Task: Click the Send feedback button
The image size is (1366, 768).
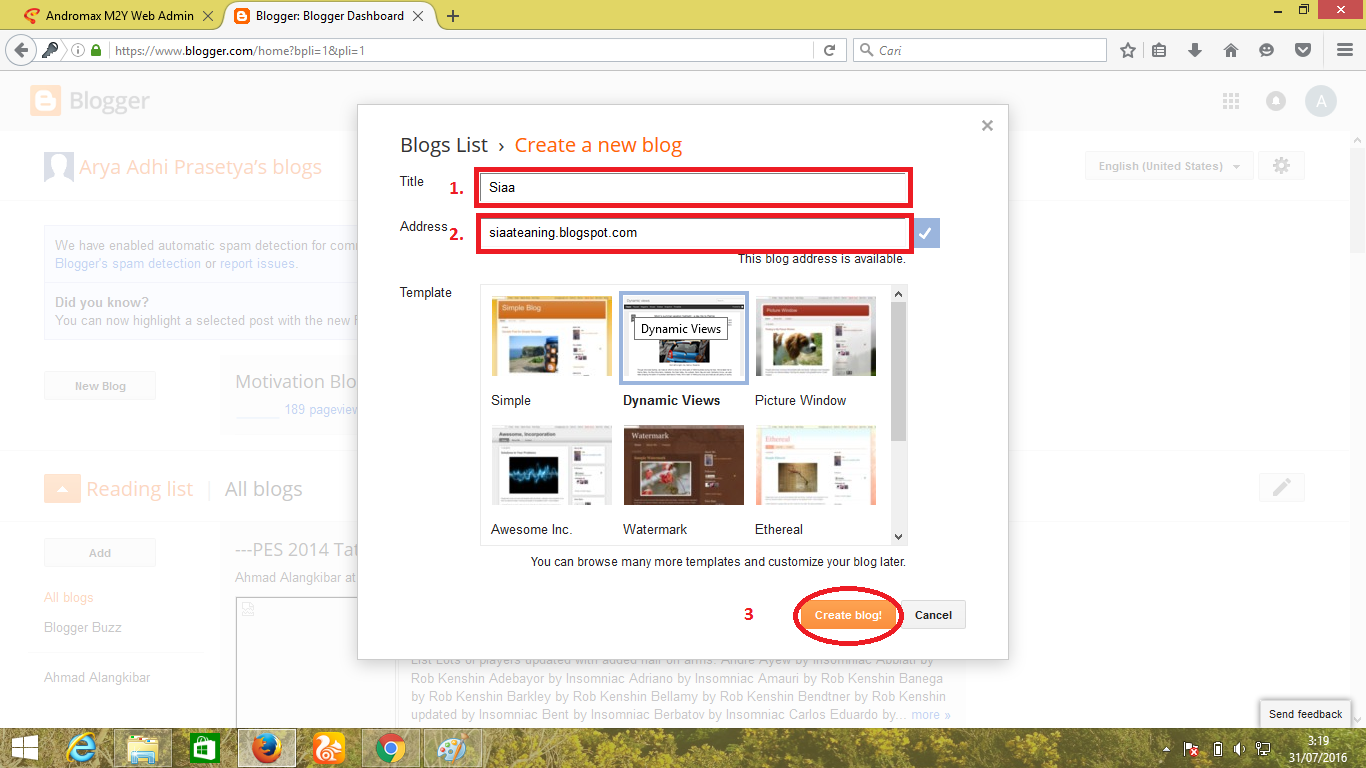Action: (x=1304, y=713)
